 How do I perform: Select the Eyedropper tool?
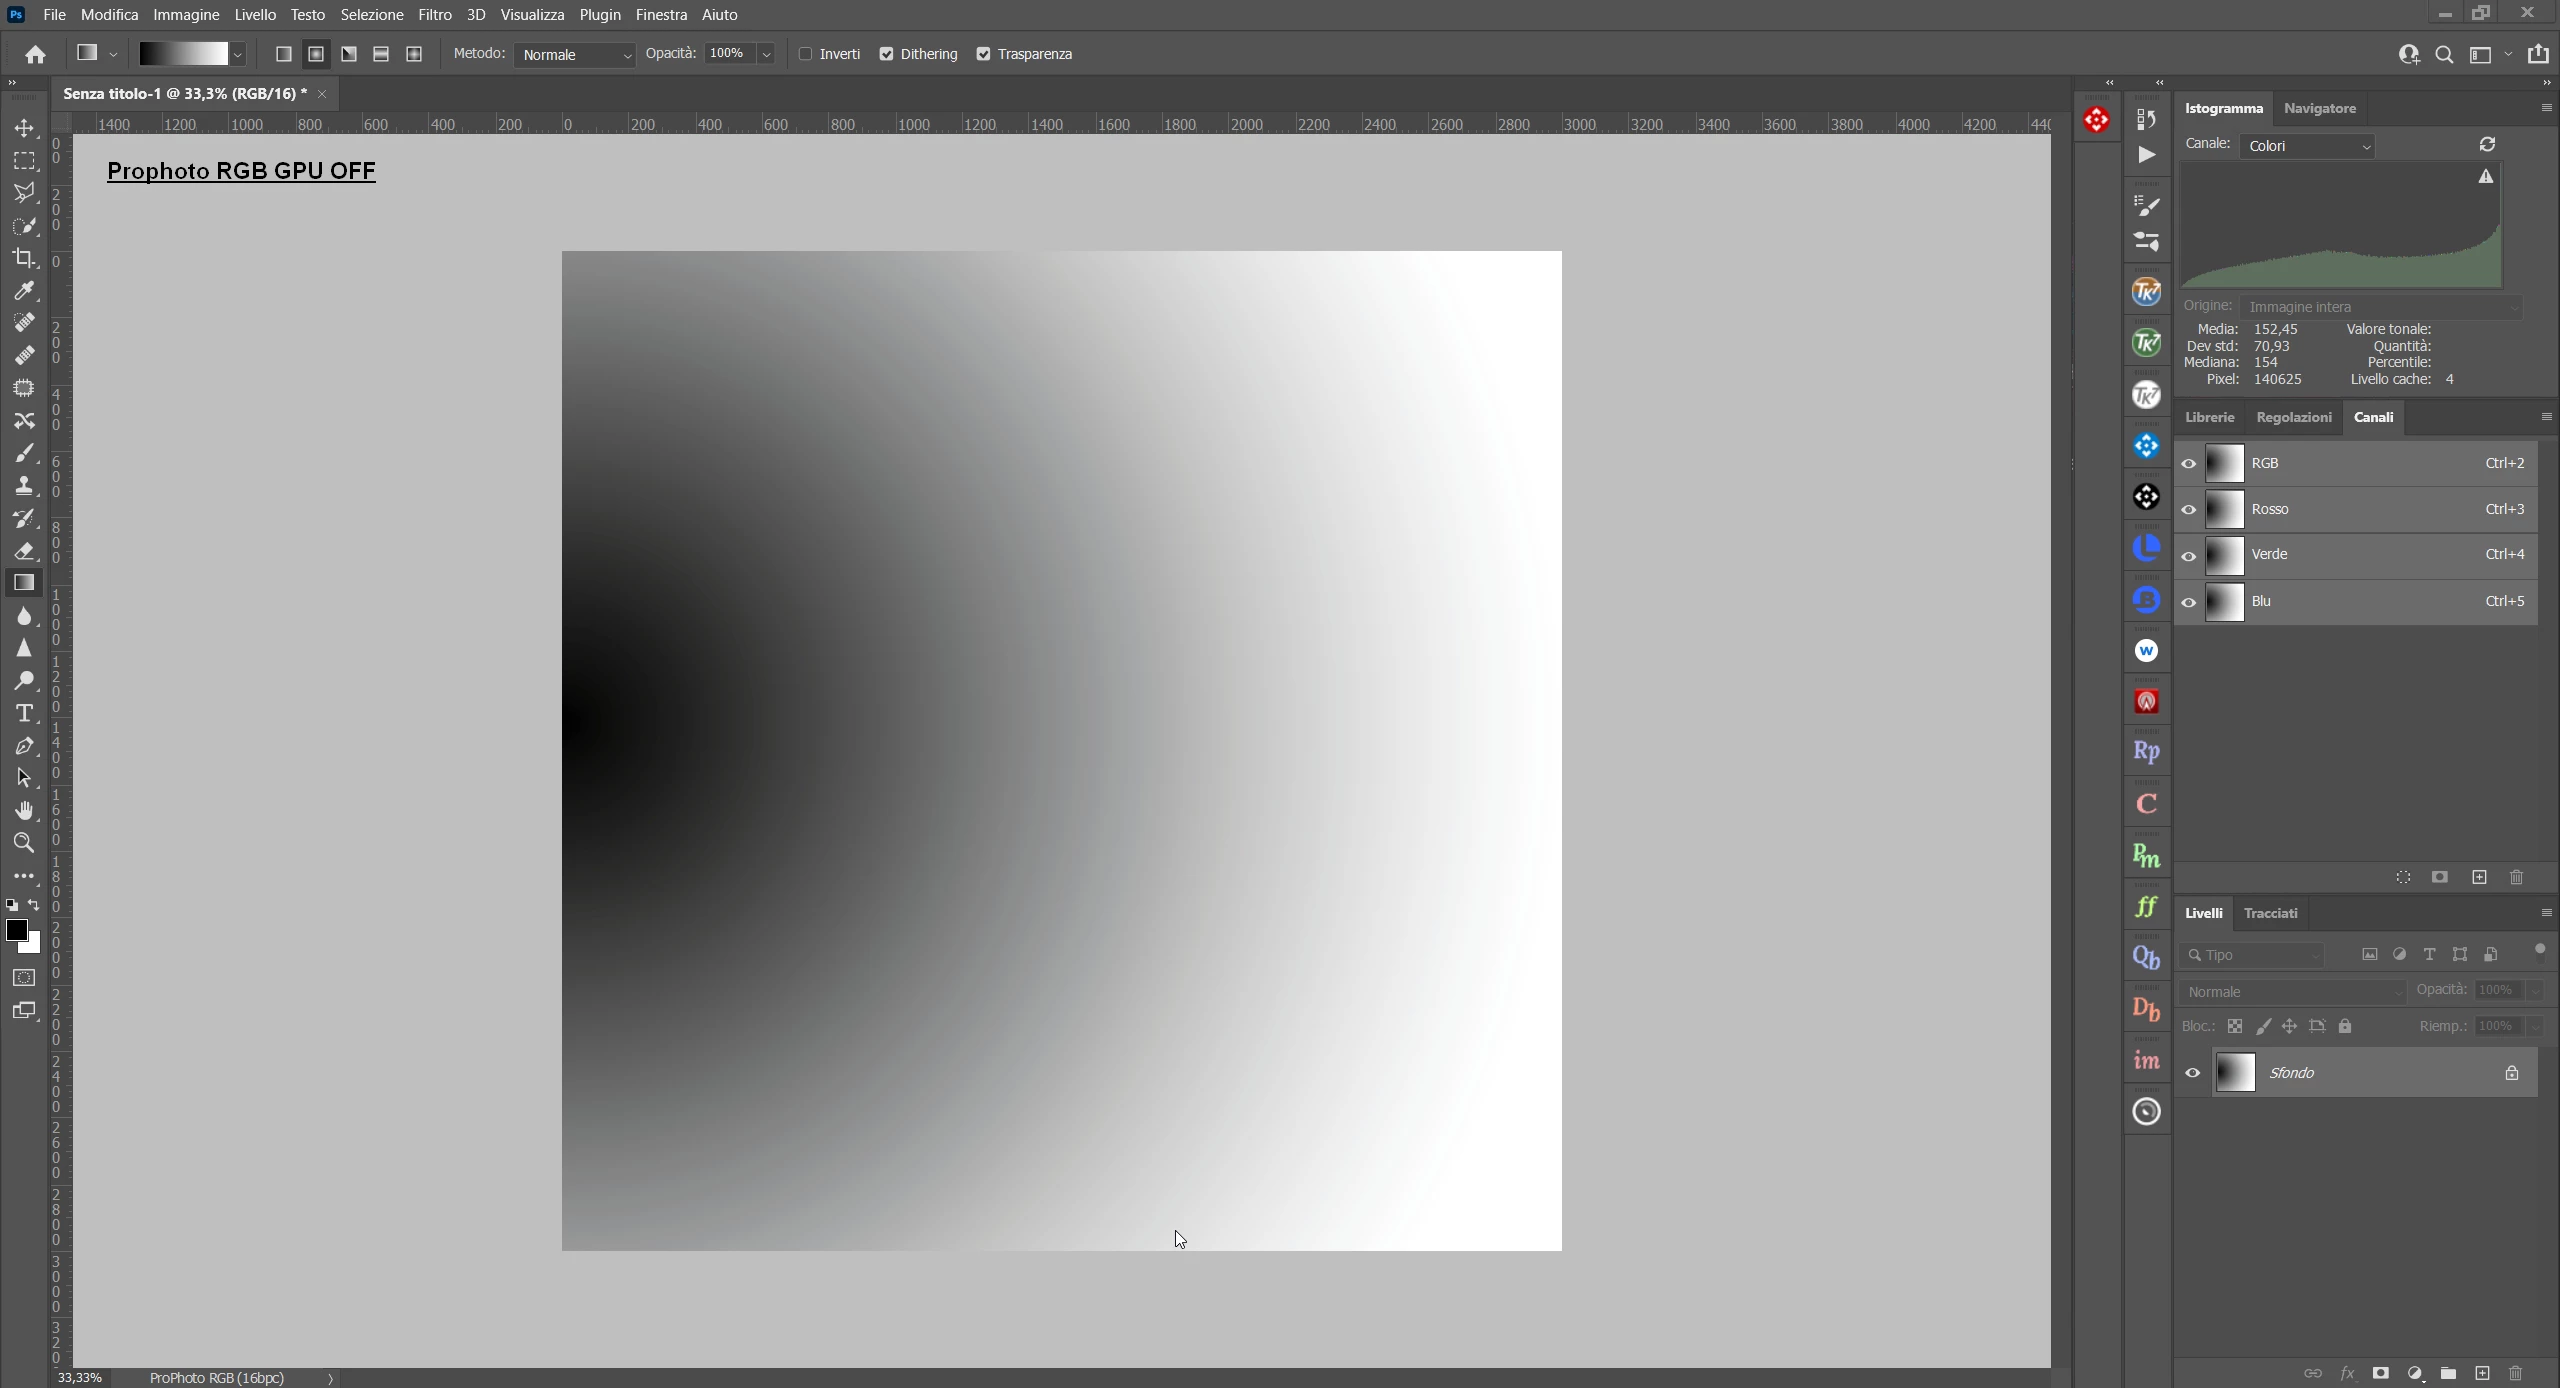(24, 291)
